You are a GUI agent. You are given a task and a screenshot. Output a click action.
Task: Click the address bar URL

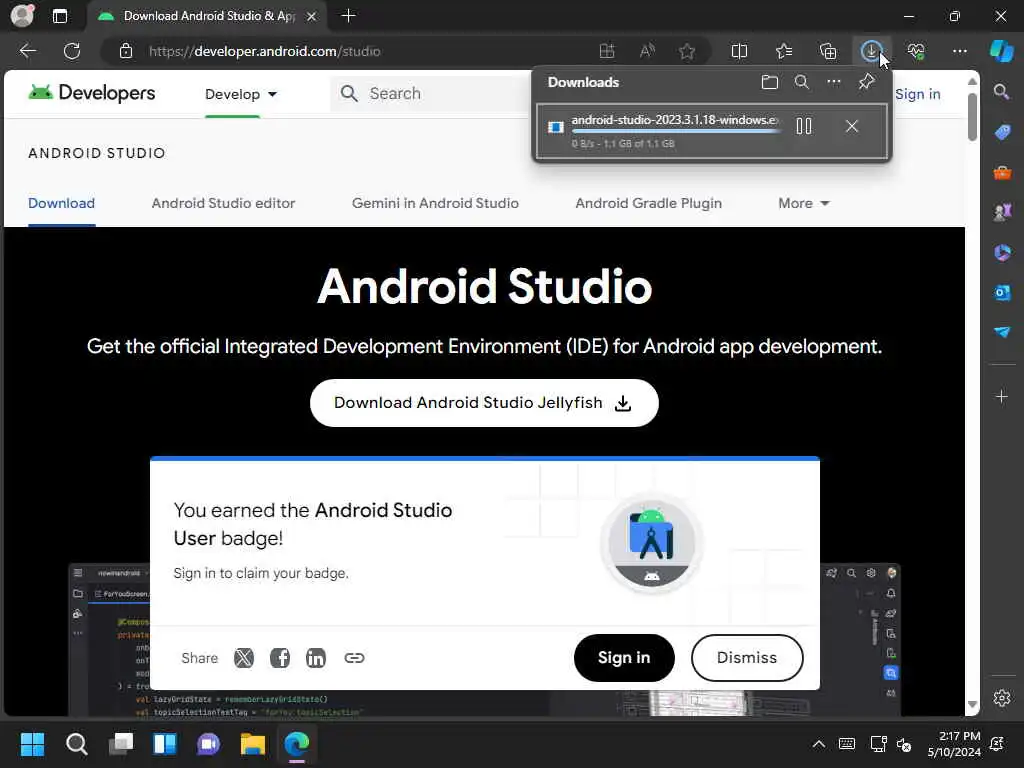(264, 51)
